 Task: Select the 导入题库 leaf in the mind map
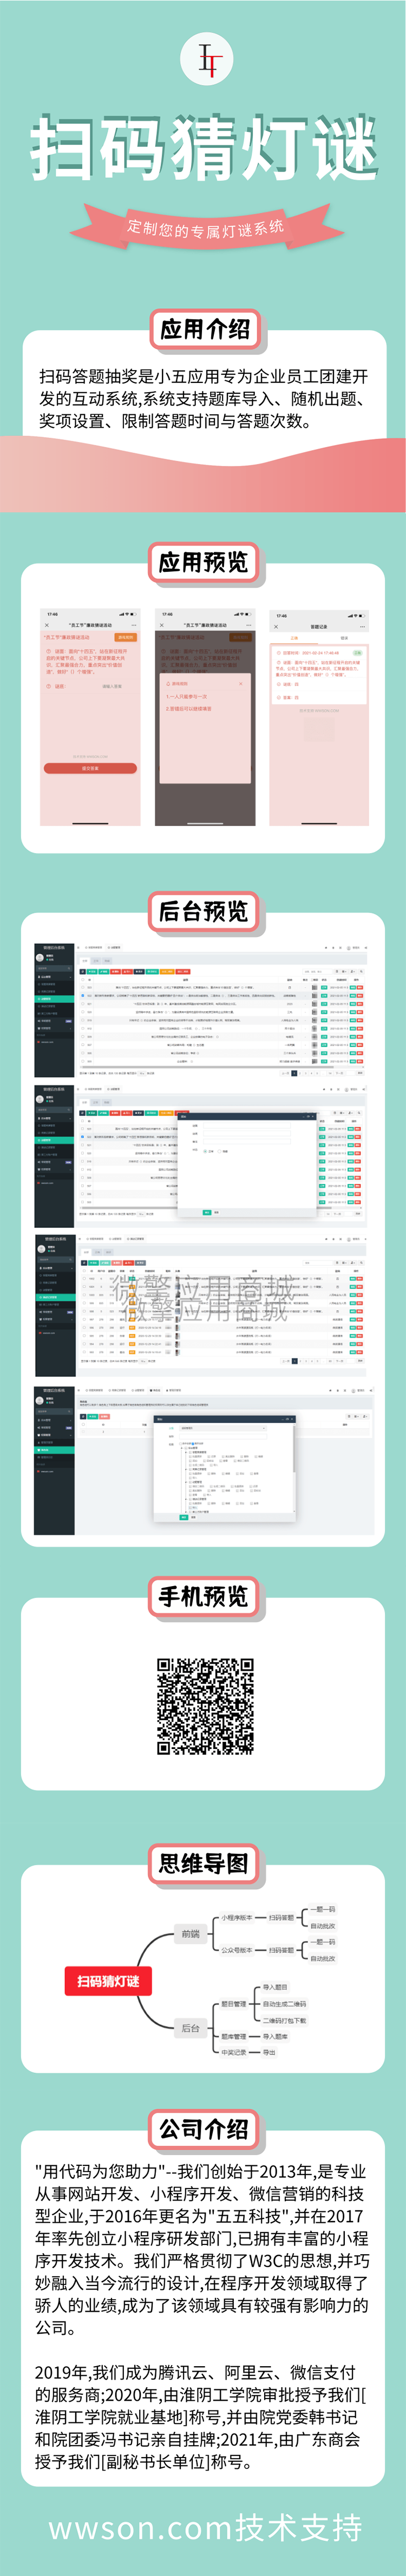coord(275,2036)
